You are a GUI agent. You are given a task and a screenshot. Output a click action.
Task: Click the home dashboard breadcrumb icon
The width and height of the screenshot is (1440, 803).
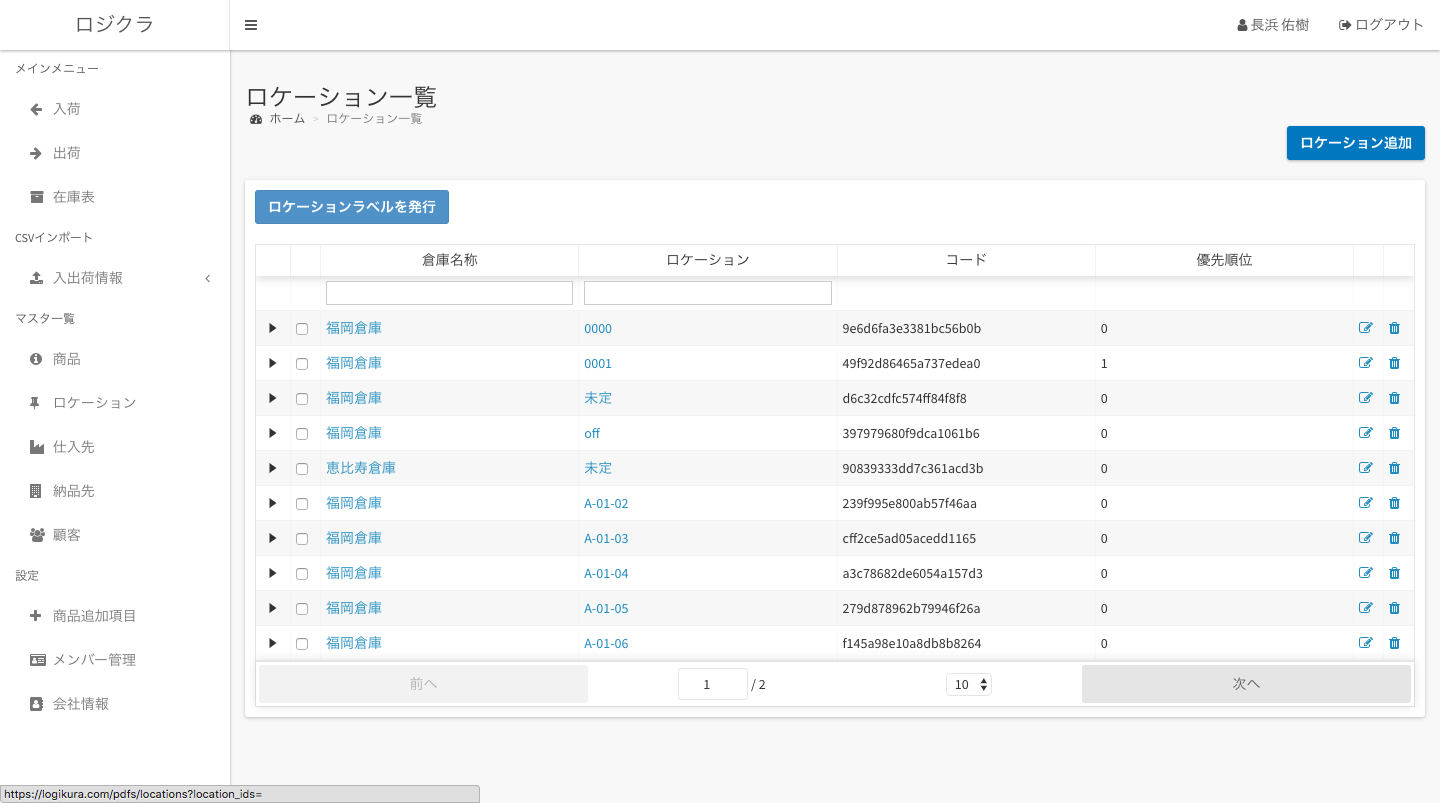[x=256, y=119]
